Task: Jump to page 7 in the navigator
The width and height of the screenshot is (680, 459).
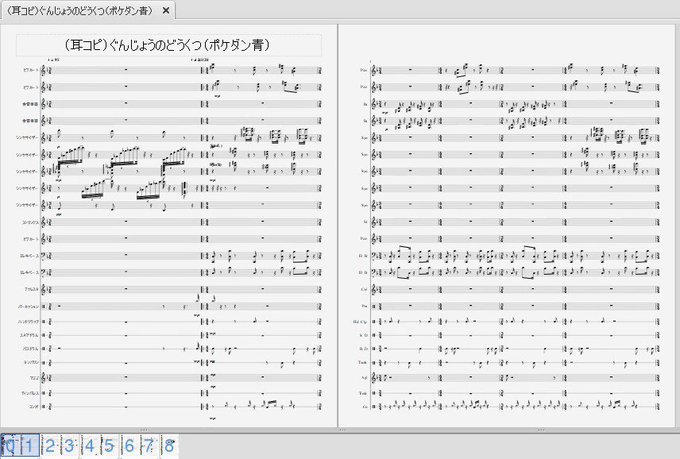Action: (x=149, y=446)
